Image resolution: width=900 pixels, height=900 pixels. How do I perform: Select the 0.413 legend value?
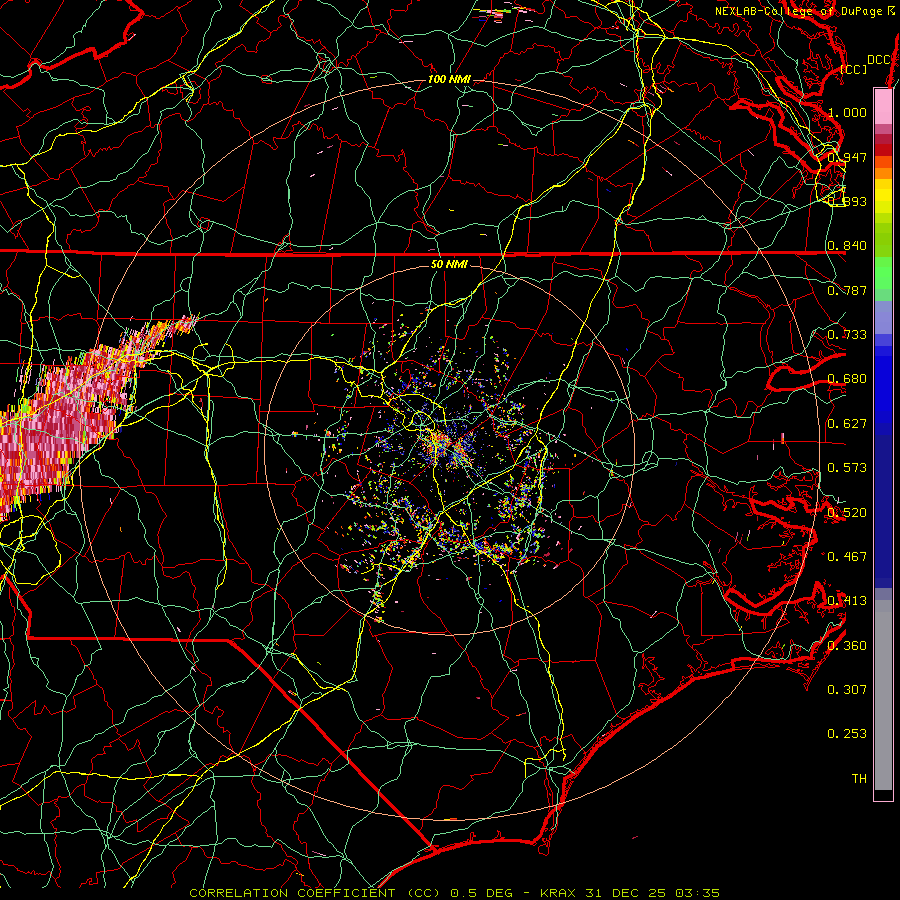[x=847, y=601]
